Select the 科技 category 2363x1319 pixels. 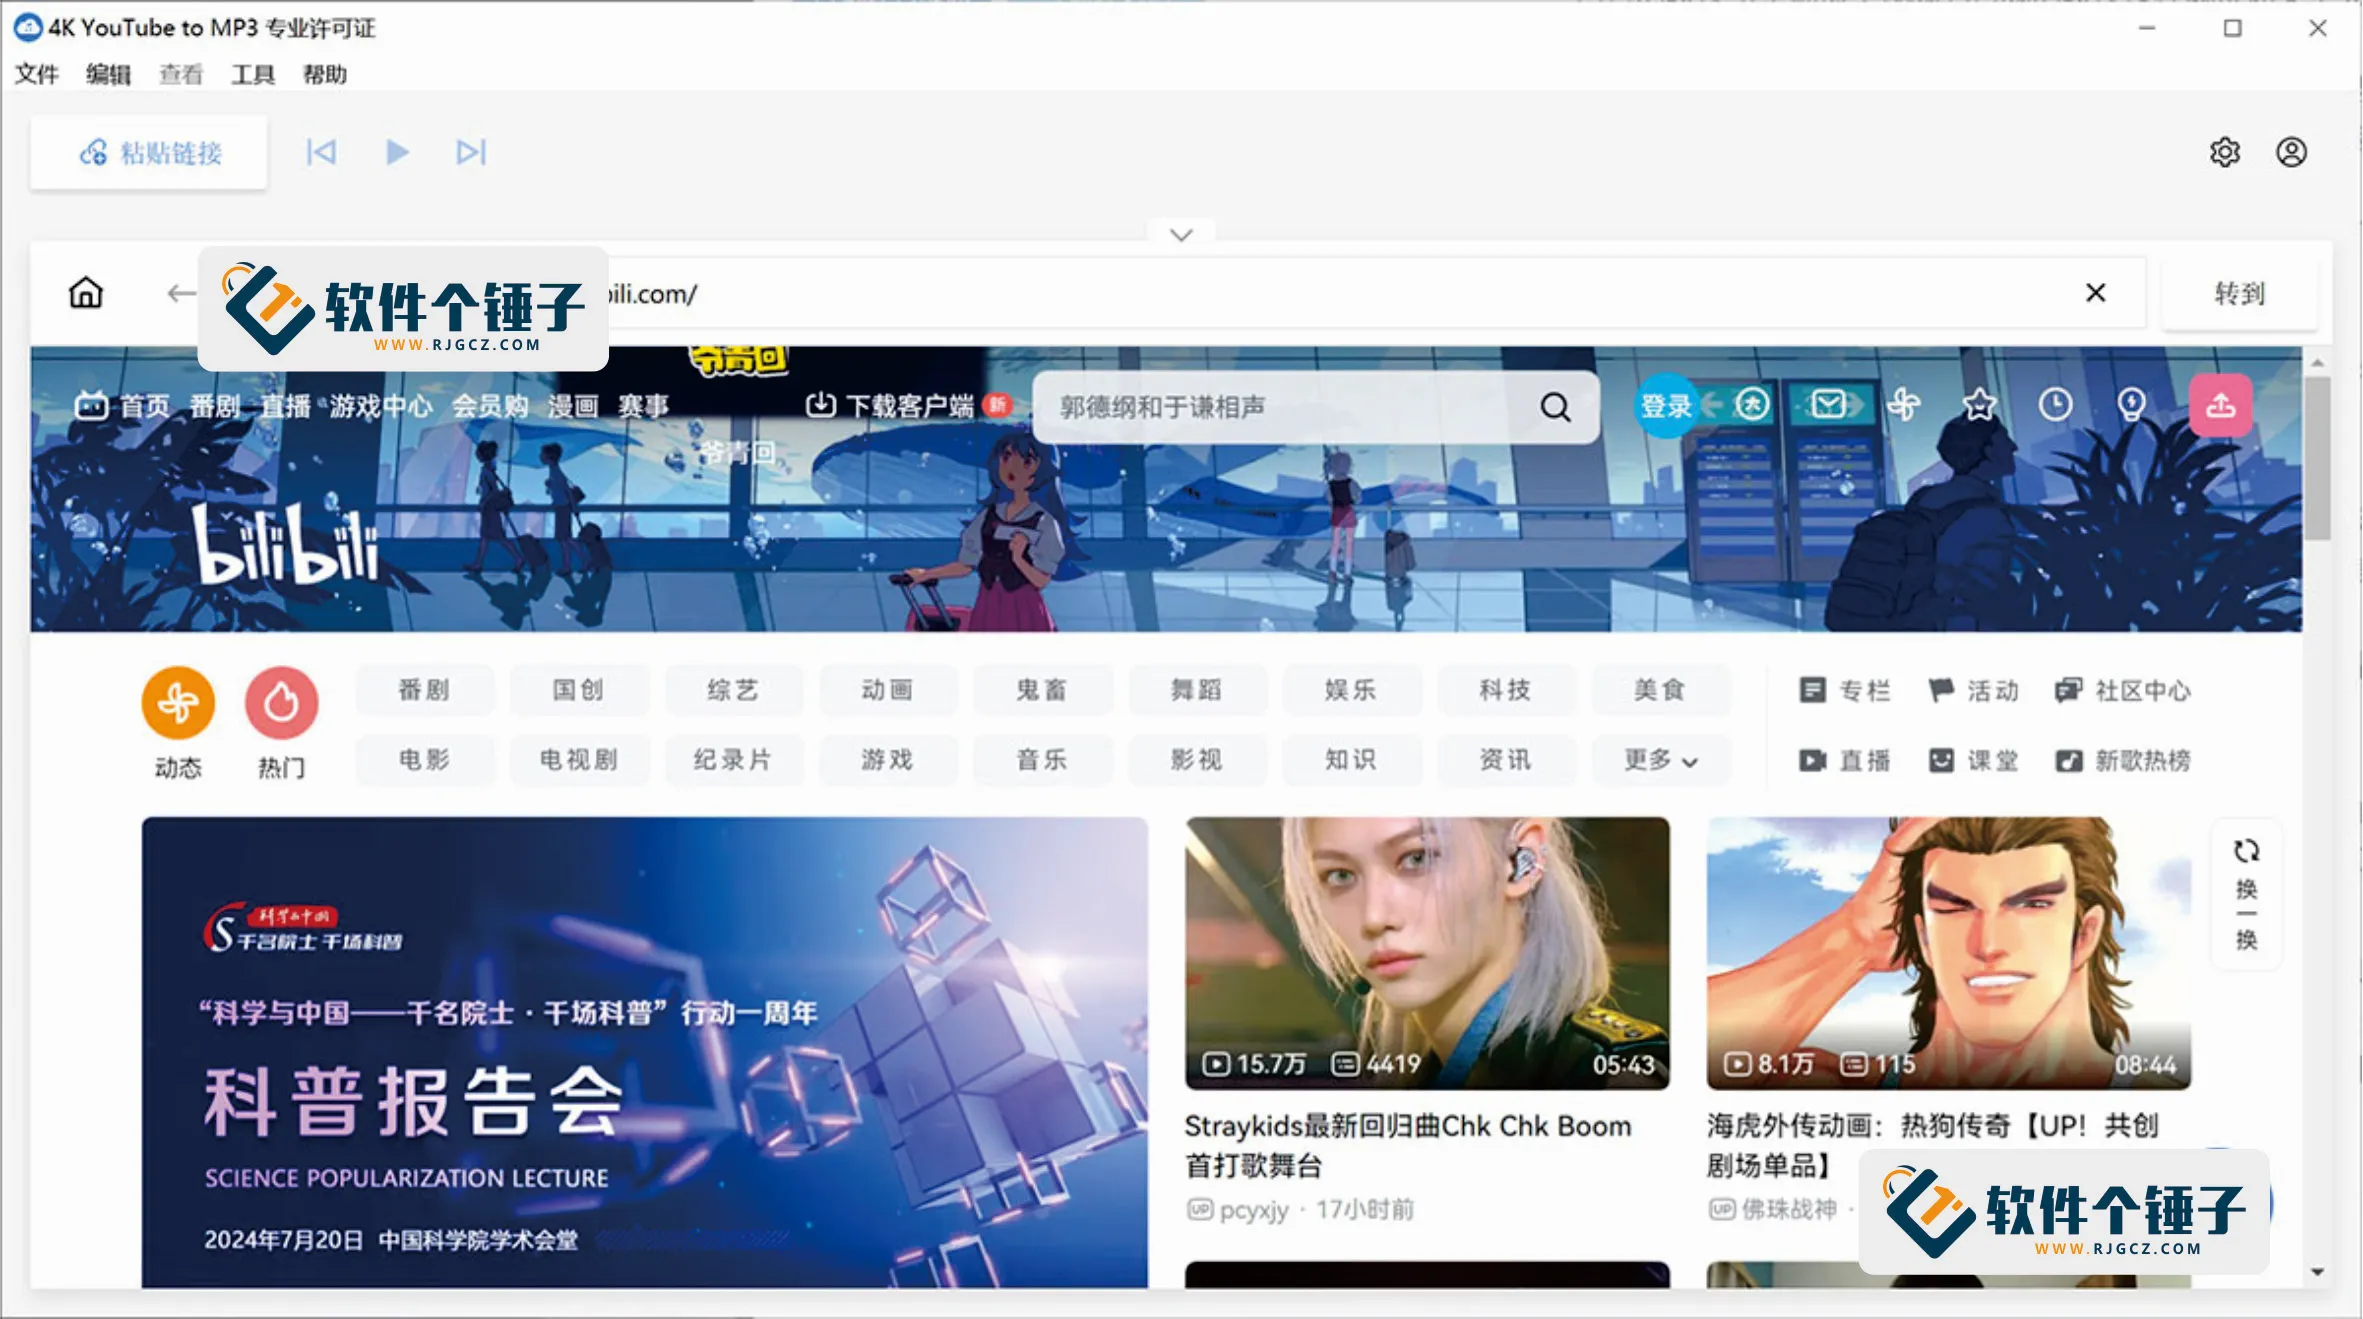1505,690
